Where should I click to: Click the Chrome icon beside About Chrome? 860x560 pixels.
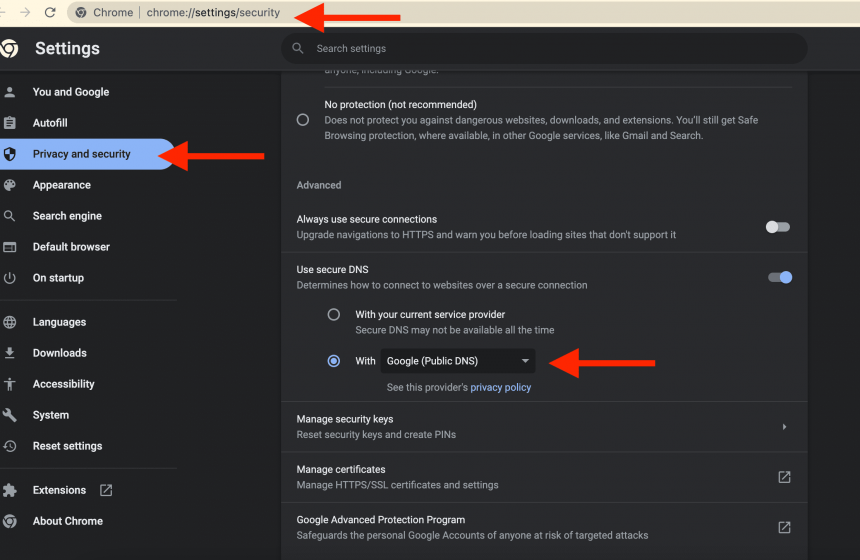pos(9,521)
